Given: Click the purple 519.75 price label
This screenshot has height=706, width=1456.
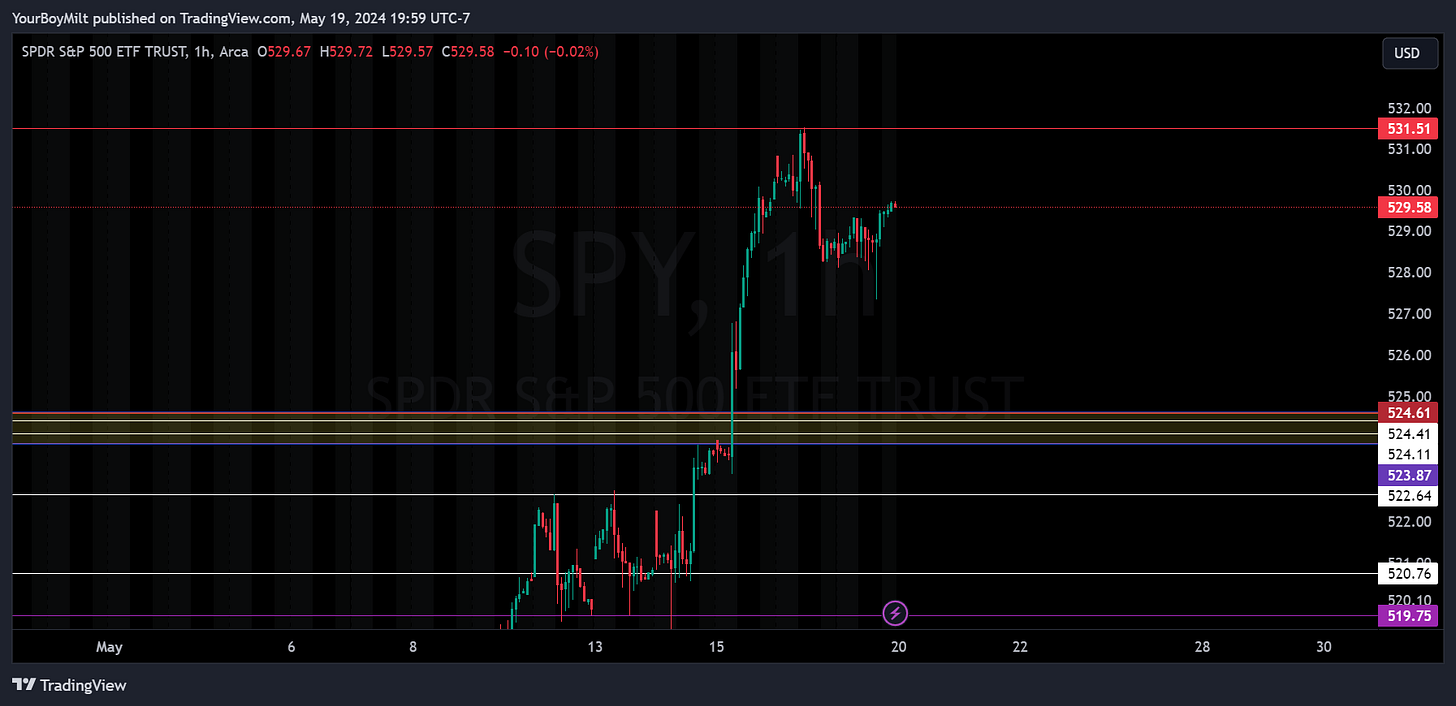Looking at the screenshot, I should (x=1408, y=616).
